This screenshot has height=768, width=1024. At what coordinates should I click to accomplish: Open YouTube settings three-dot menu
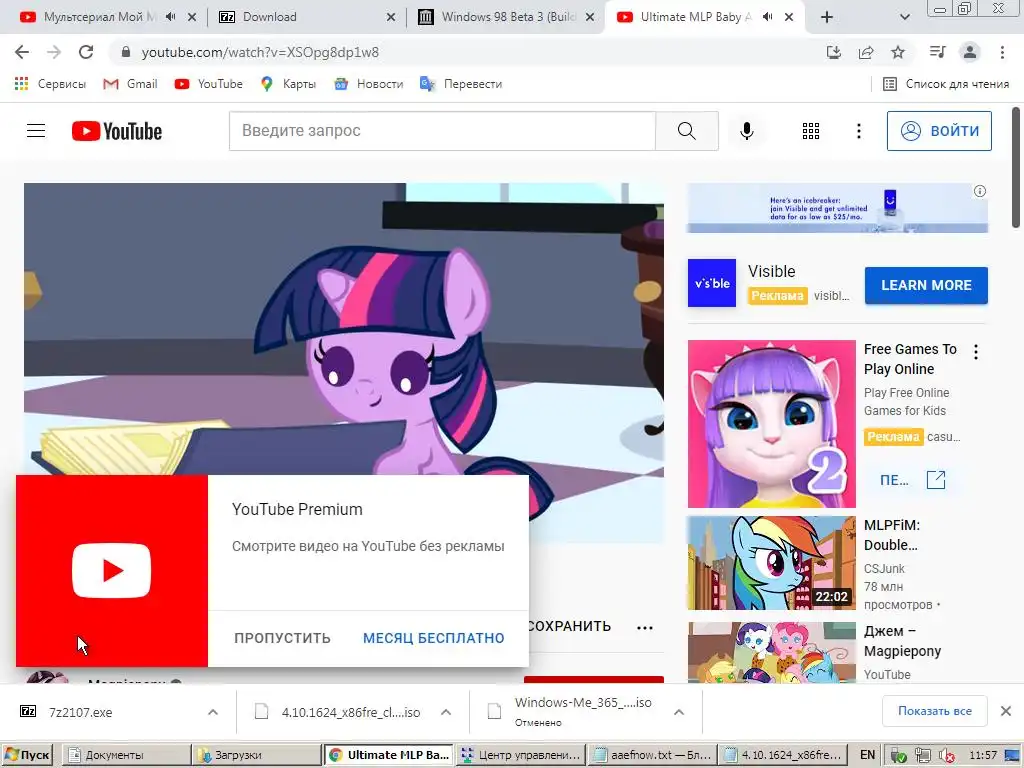[859, 131]
